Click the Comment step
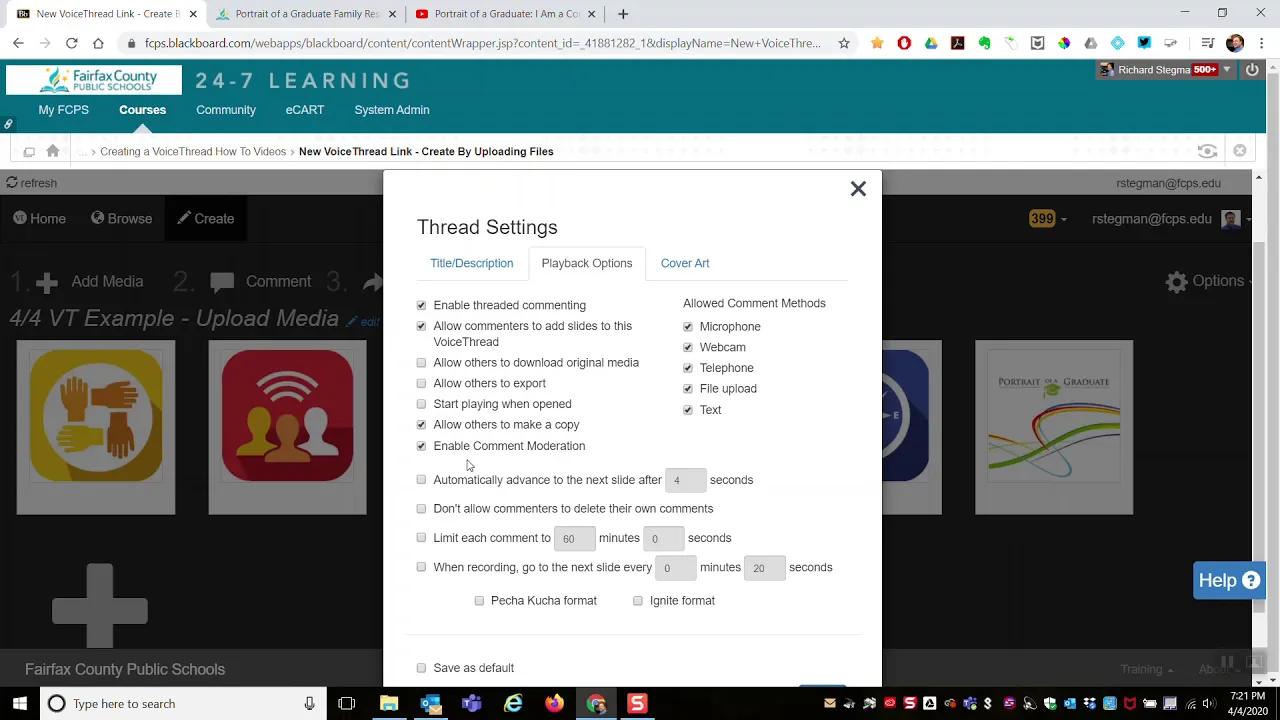 tap(261, 282)
